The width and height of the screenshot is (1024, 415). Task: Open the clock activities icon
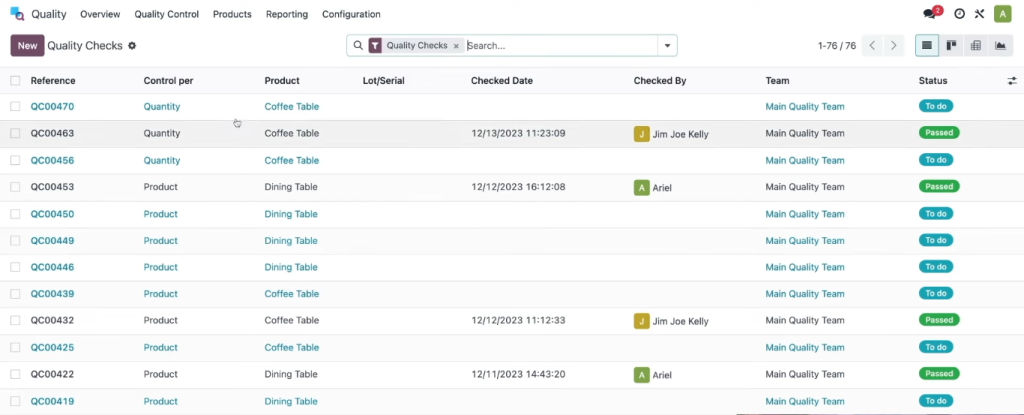(959, 14)
